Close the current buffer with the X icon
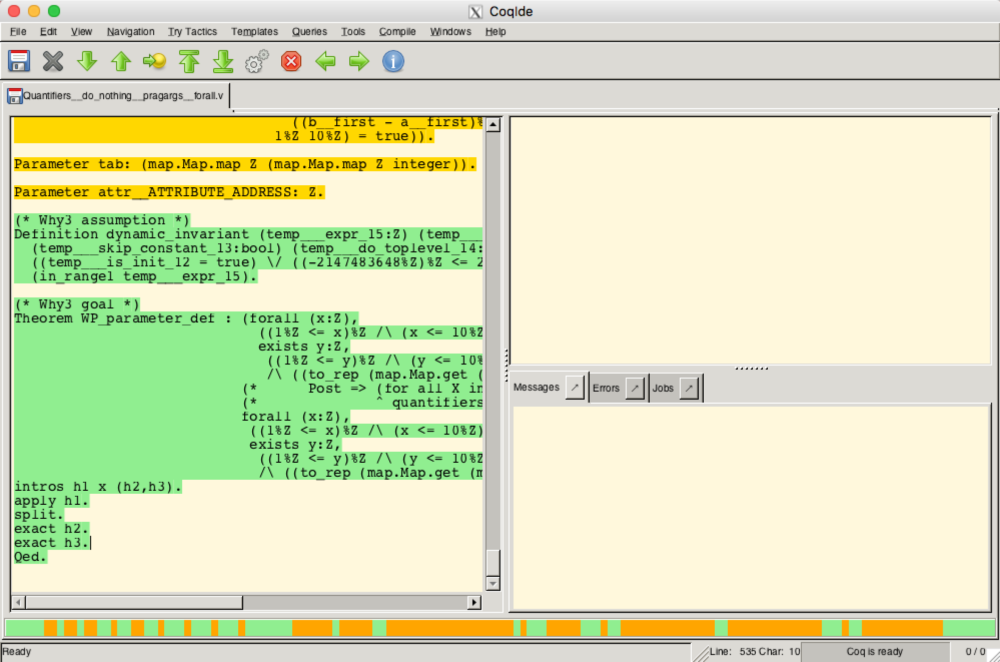 click(53, 62)
